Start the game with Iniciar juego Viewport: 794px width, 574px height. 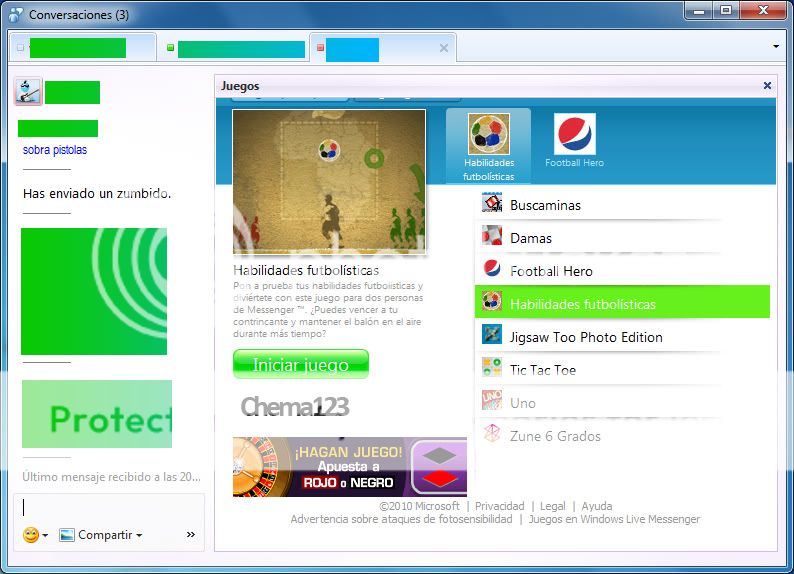click(301, 364)
